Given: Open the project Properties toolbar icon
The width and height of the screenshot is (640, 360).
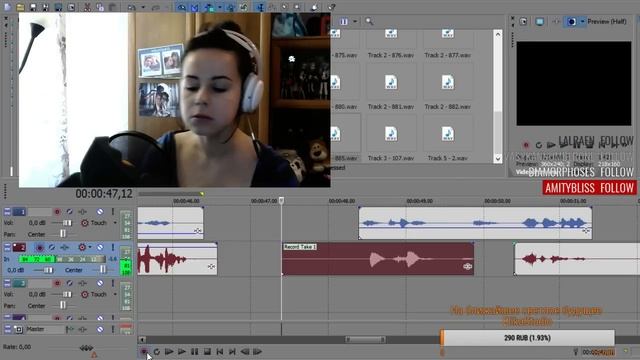Looking at the screenshot, I should point(71,7).
